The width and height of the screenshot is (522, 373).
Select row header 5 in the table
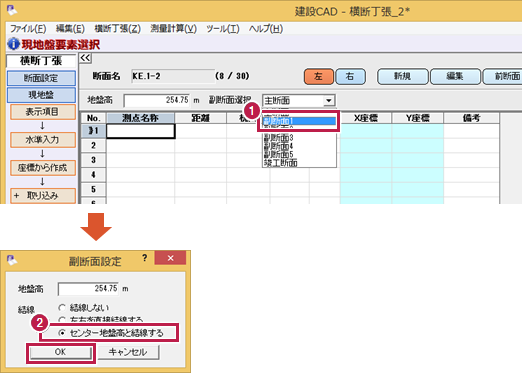click(94, 190)
